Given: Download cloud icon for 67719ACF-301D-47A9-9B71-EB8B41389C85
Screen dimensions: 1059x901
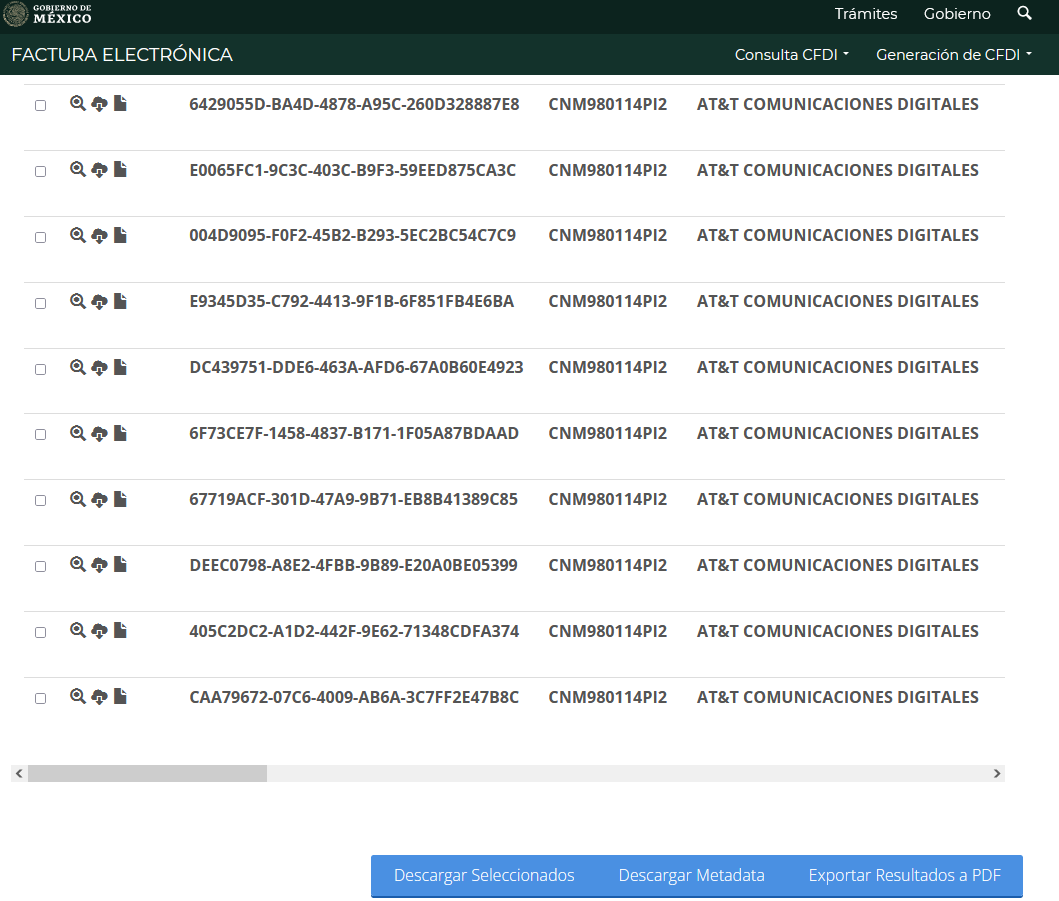Looking at the screenshot, I should pos(99,499).
